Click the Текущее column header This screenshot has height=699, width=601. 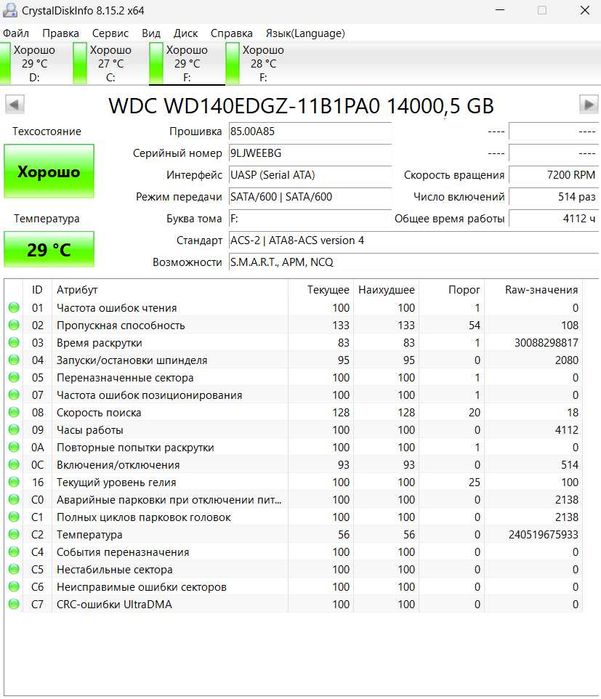pyautogui.click(x=321, y=290)
